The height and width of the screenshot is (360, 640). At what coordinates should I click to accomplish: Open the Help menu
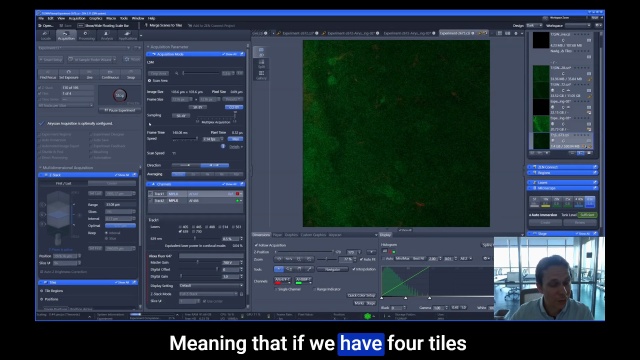point(151,18)
